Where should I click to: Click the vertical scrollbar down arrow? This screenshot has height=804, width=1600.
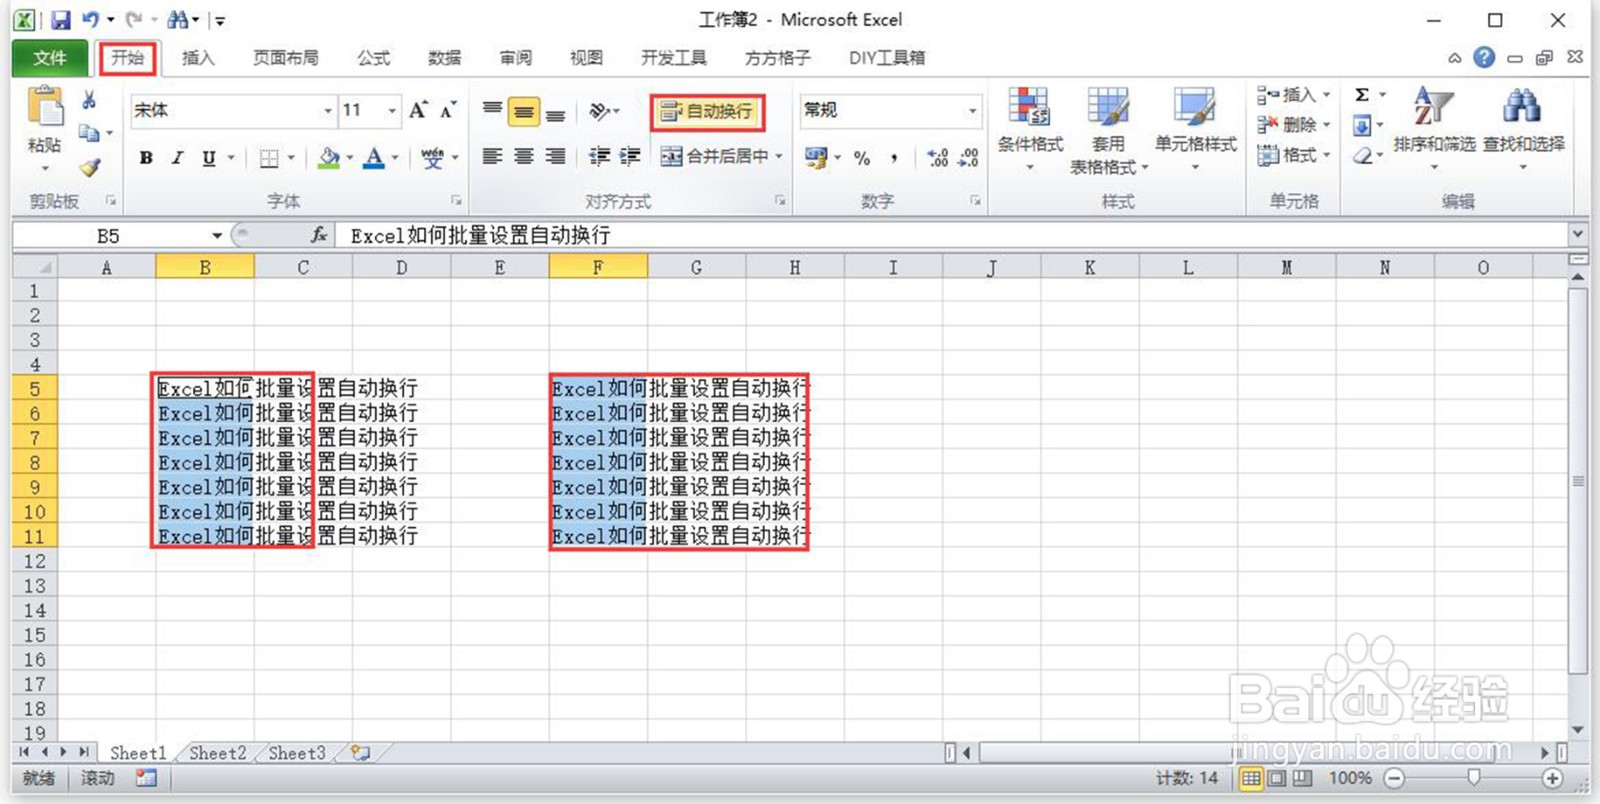tap(1578, 730)
